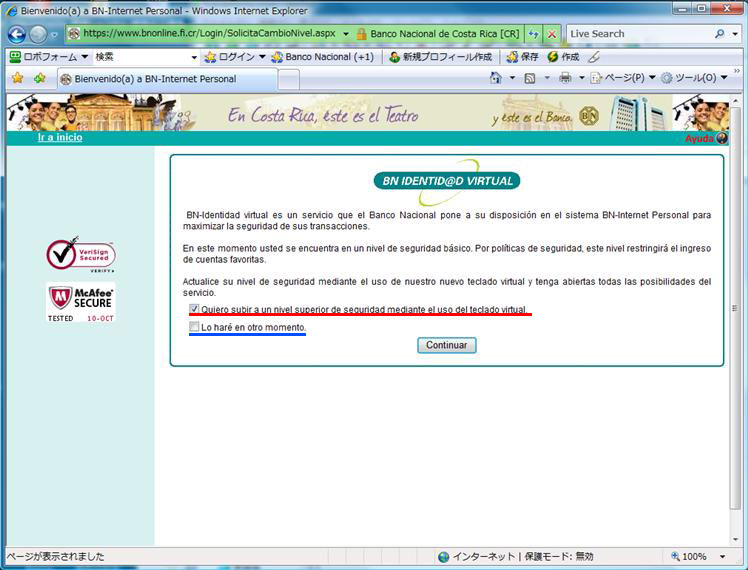
Task: Click the 100% zoom level button
Action: (x=689, y=557)
